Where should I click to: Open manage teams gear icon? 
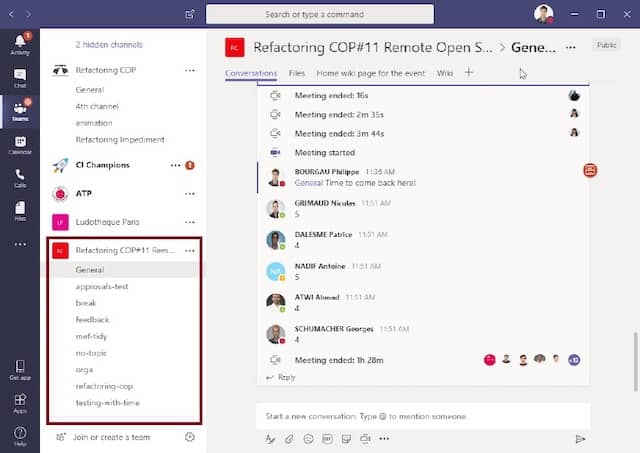tap(189, 437)
